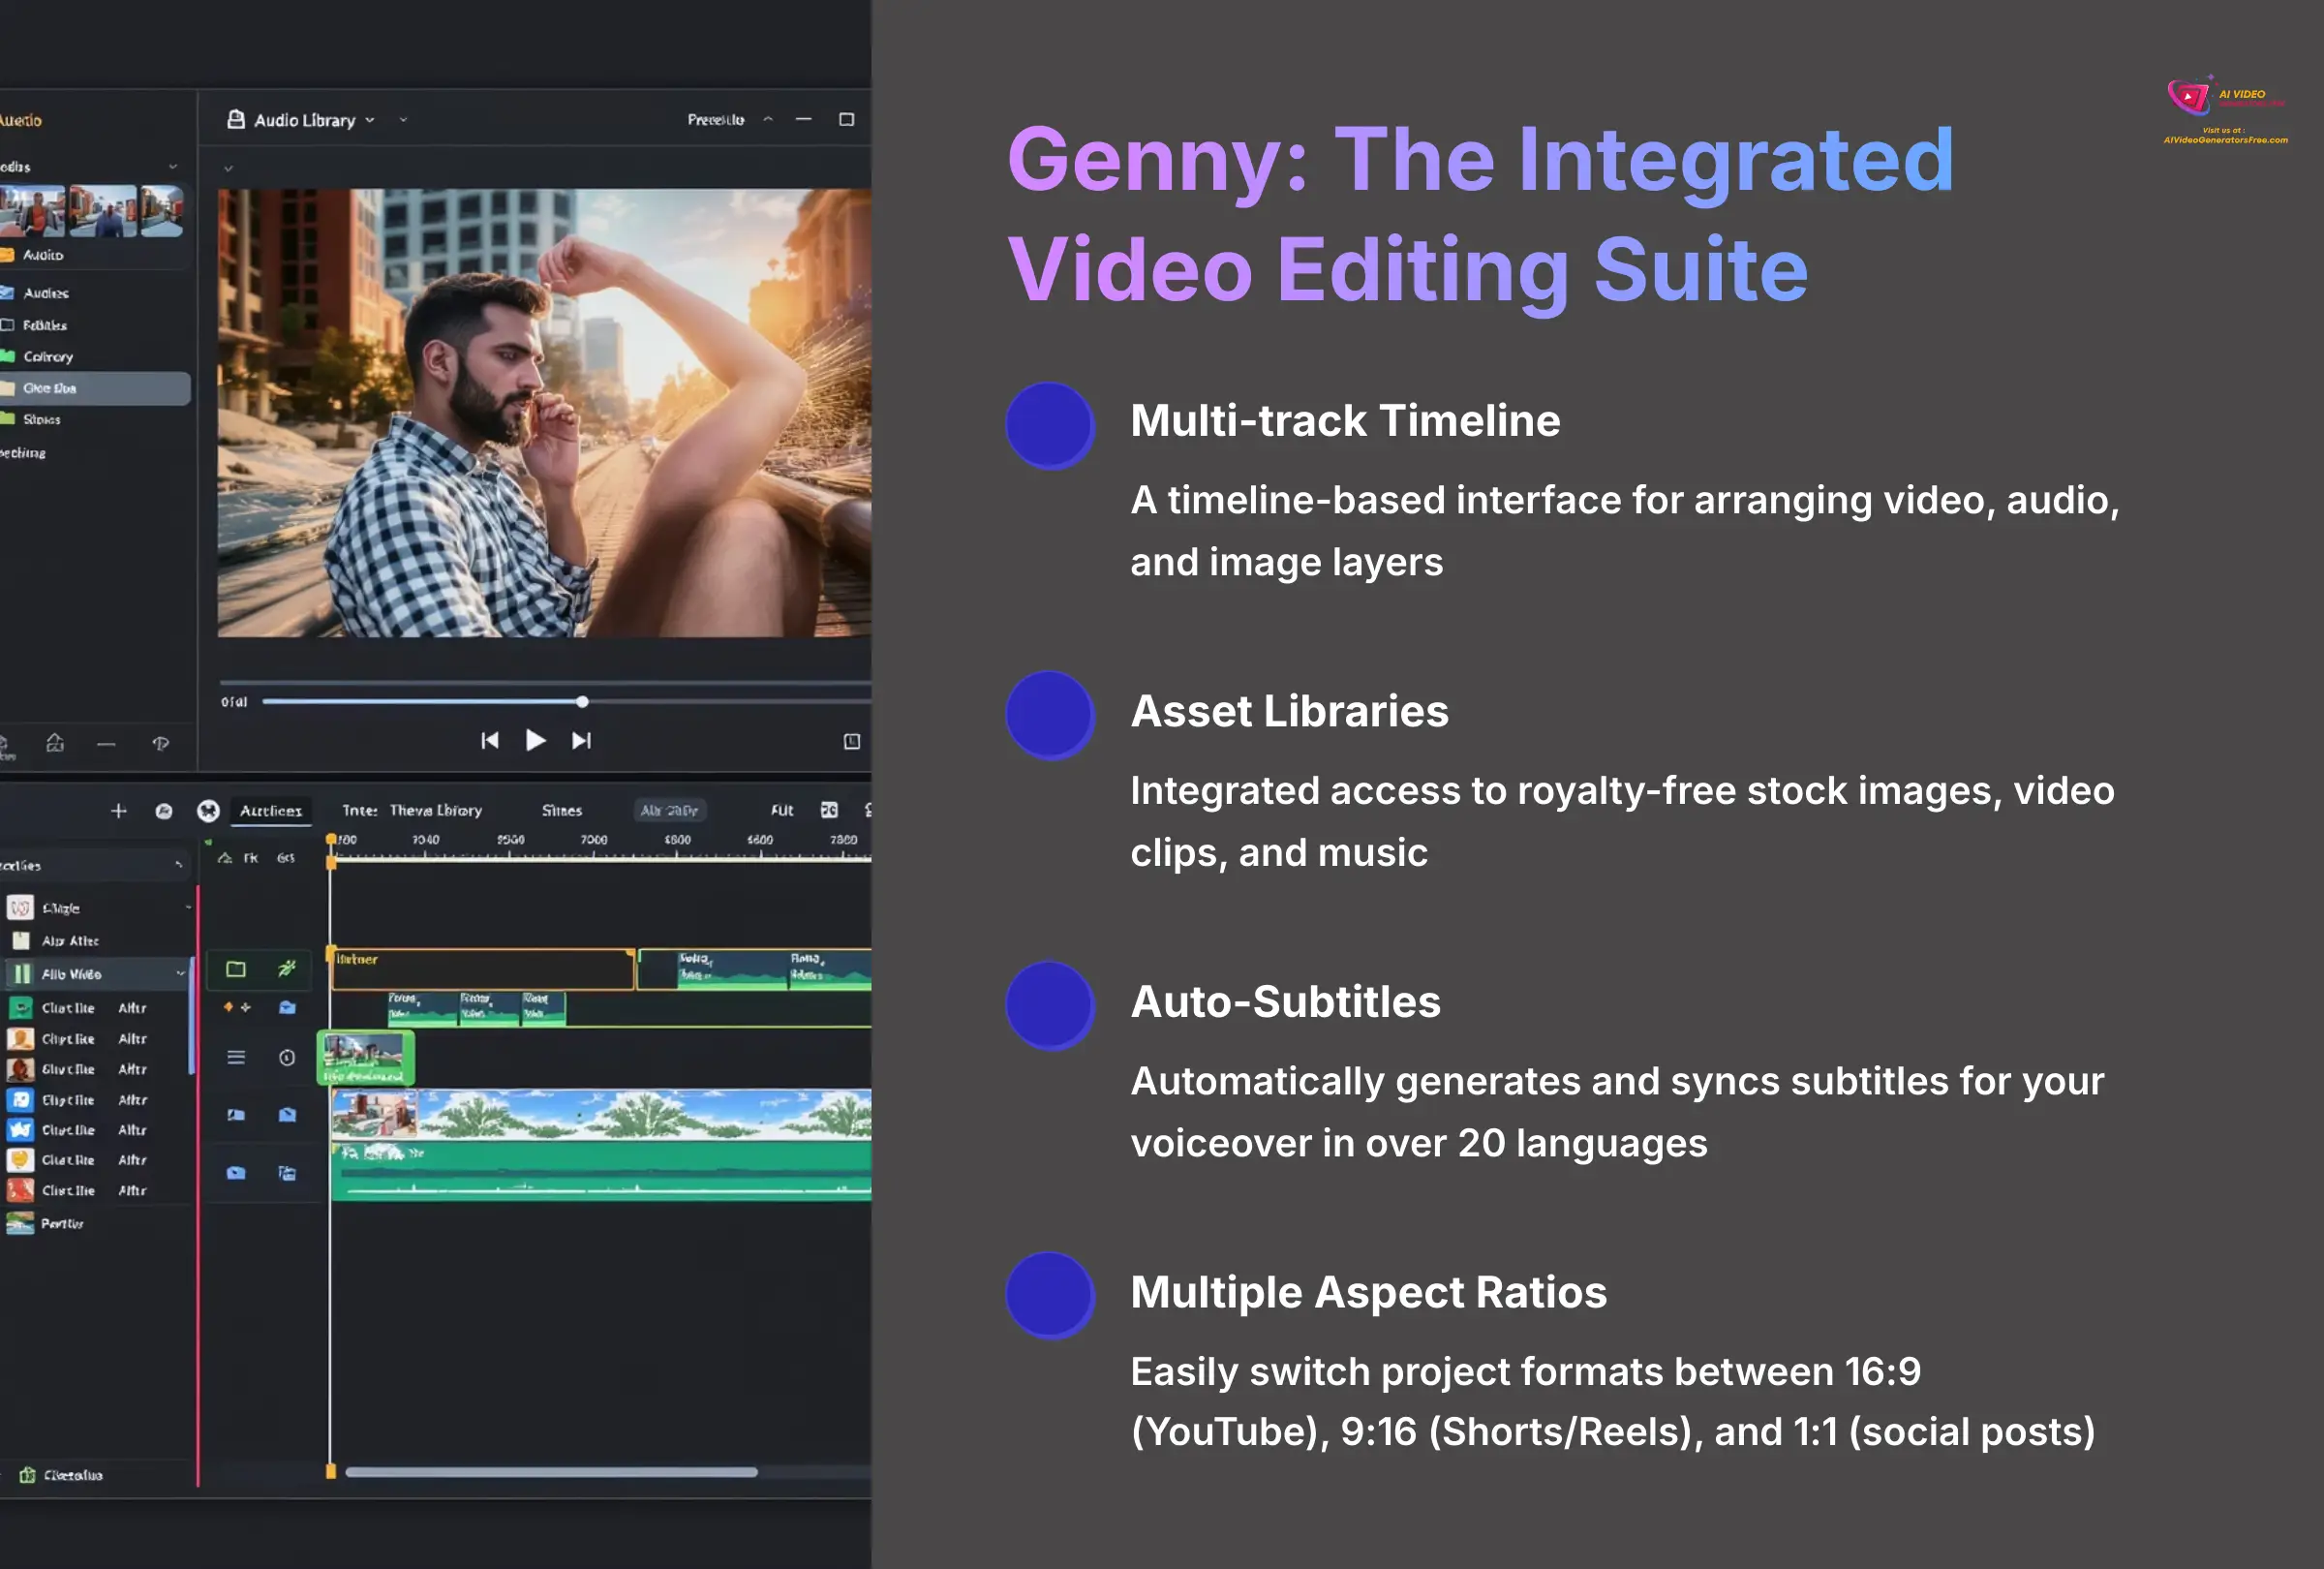Select the first media thumbnail with woman in orange
The height and width of the screenshot is (1569, 2324).
32,211
